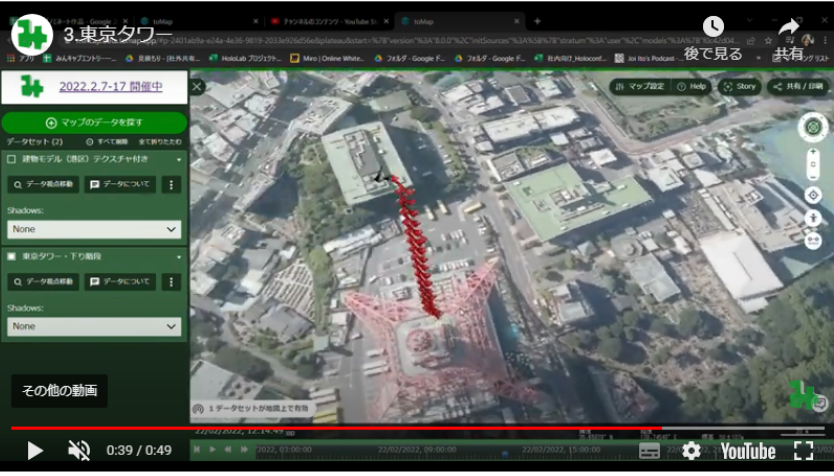Click the map compass control
Screen dimensions: 834x476
click(813, 127)
